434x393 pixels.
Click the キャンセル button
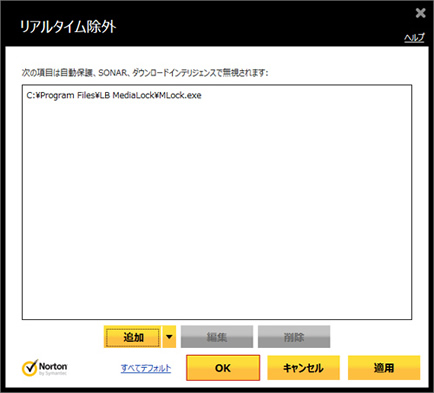click(303, 368)
